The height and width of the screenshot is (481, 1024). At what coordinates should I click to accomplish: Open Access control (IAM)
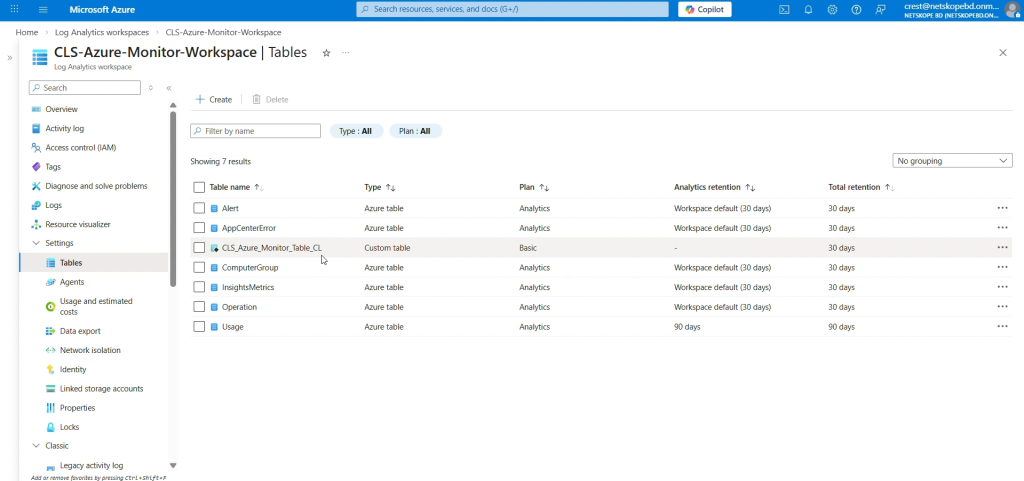pyautogui.click(x=80, y=147)
